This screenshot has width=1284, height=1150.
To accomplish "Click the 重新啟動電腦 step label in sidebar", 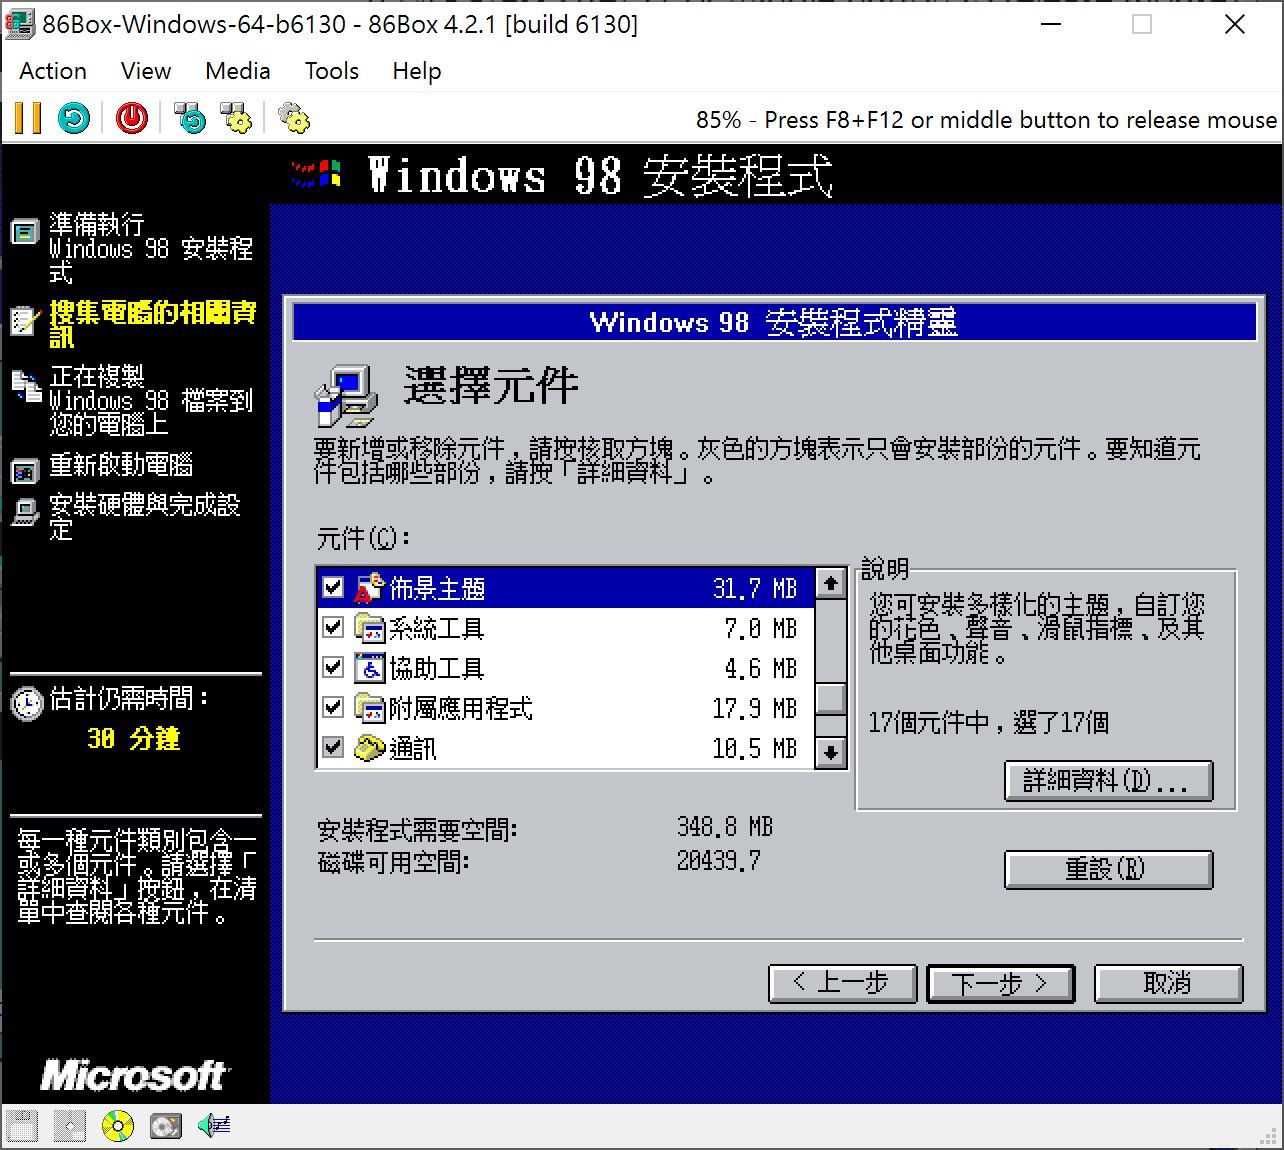I will [x=121, y=465].
